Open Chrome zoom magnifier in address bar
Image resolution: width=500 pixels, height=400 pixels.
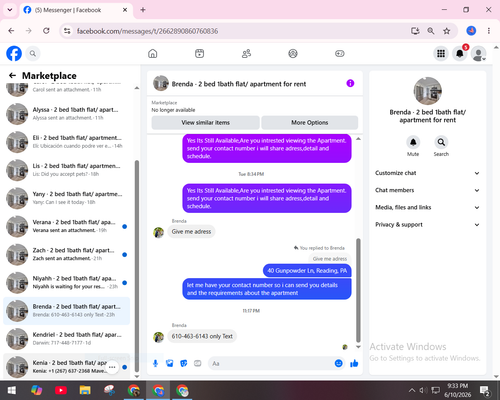coord(431,31)
